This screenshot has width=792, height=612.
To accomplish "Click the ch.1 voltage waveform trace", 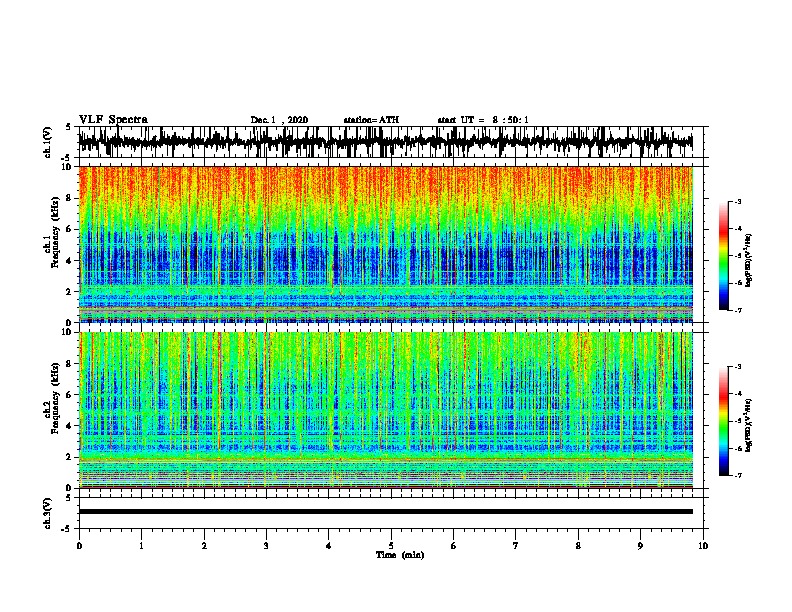I will [385, 142].
